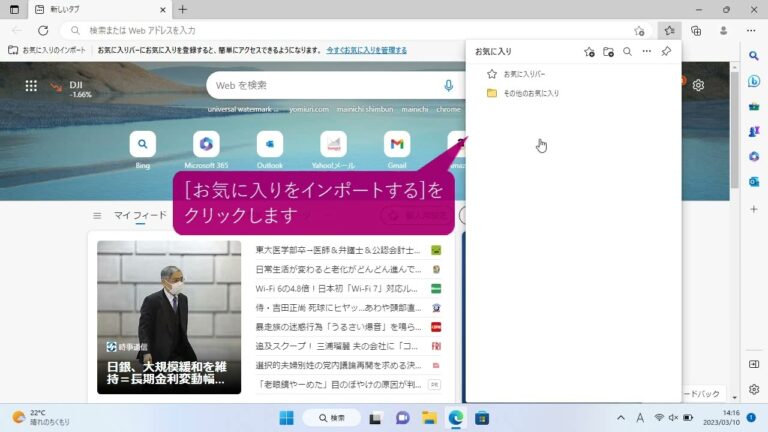Image resolution: width=768 pixels, height=432 pixels.
Task: Open taskbar clock 14:16
Action: [721, 418]
